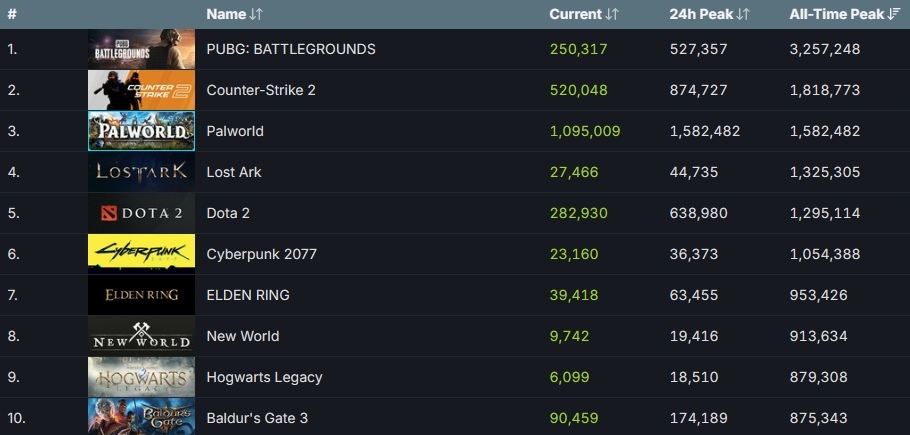Screen dimensions: 910x435
Task: Click All-Time Peak descending sort icon
Action: pyautogui.click(x=894, y=14)
